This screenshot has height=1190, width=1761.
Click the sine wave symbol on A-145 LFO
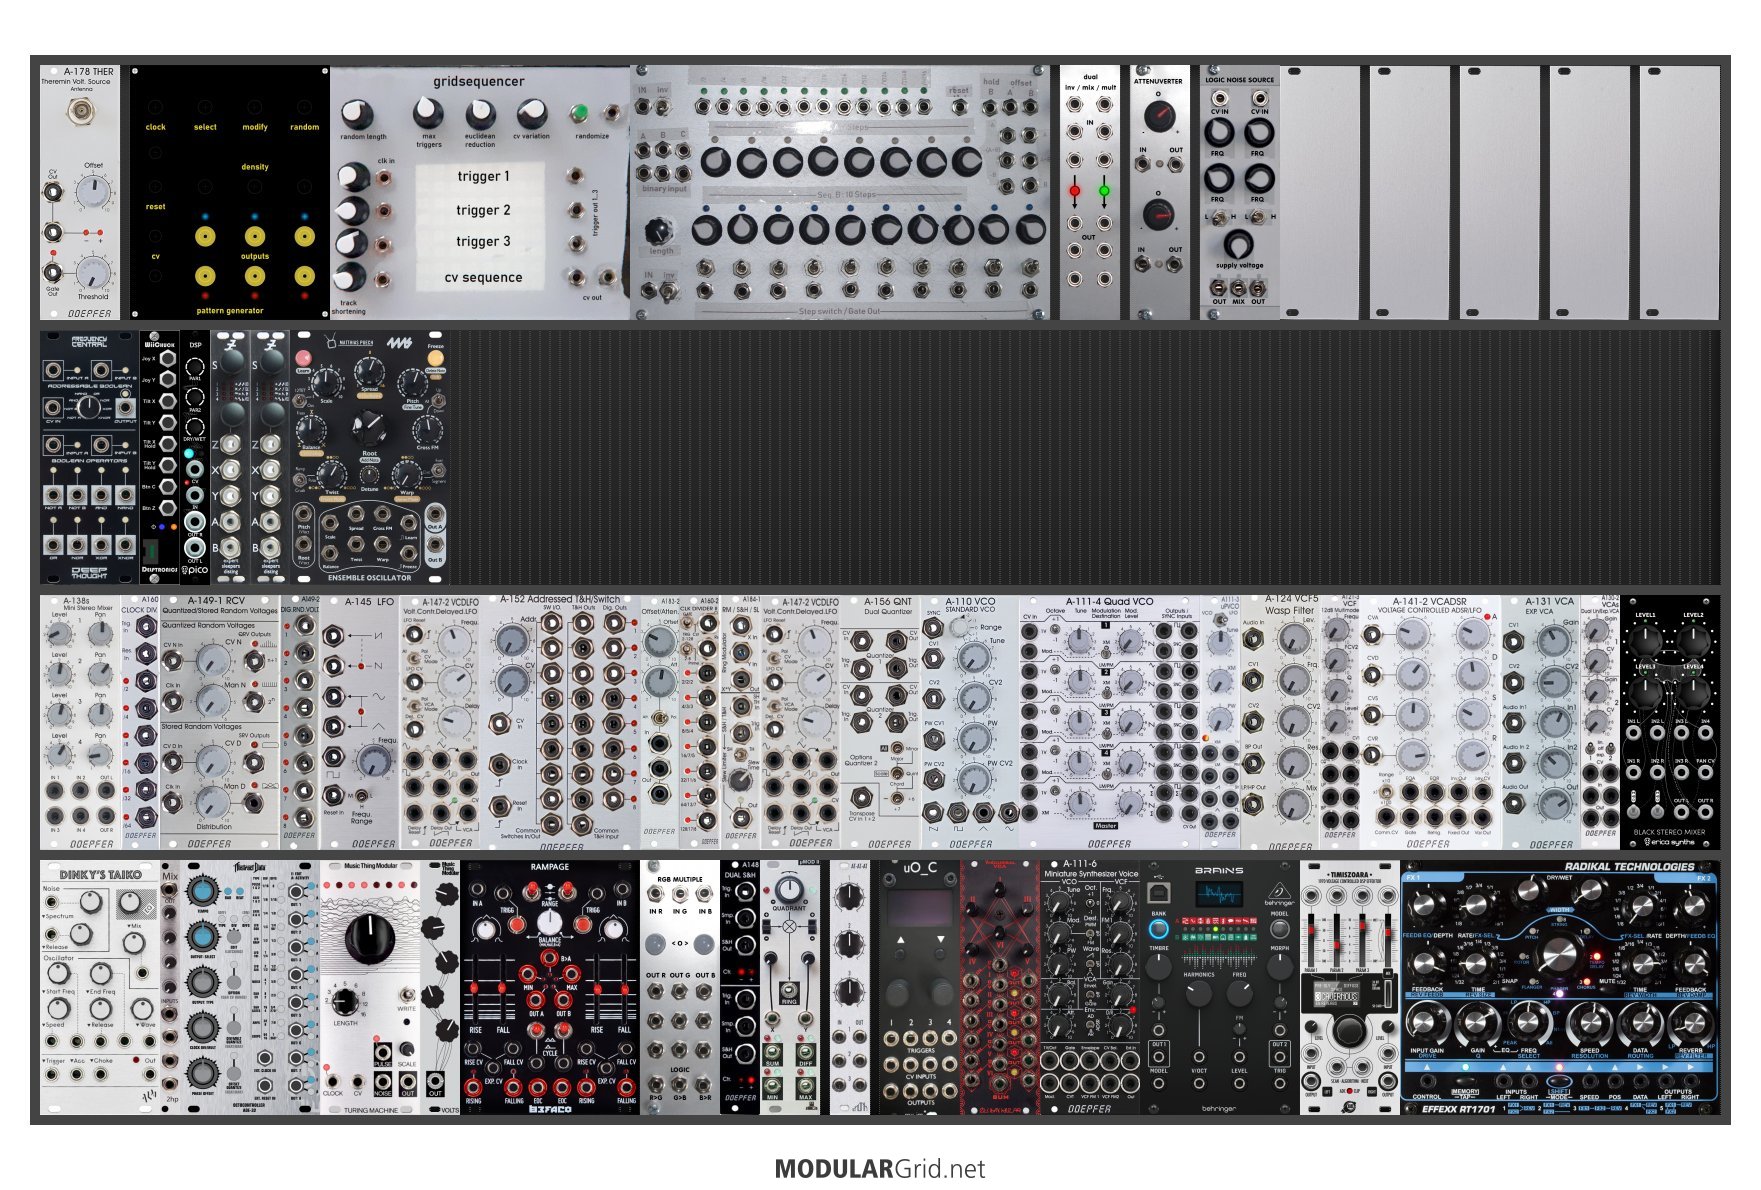[x=377, y=695]
